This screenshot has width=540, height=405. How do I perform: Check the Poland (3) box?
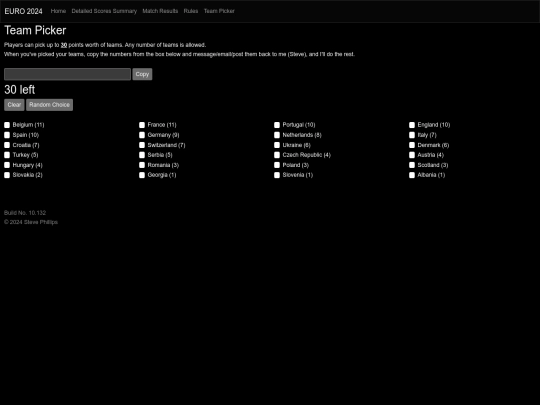(277, 165)
